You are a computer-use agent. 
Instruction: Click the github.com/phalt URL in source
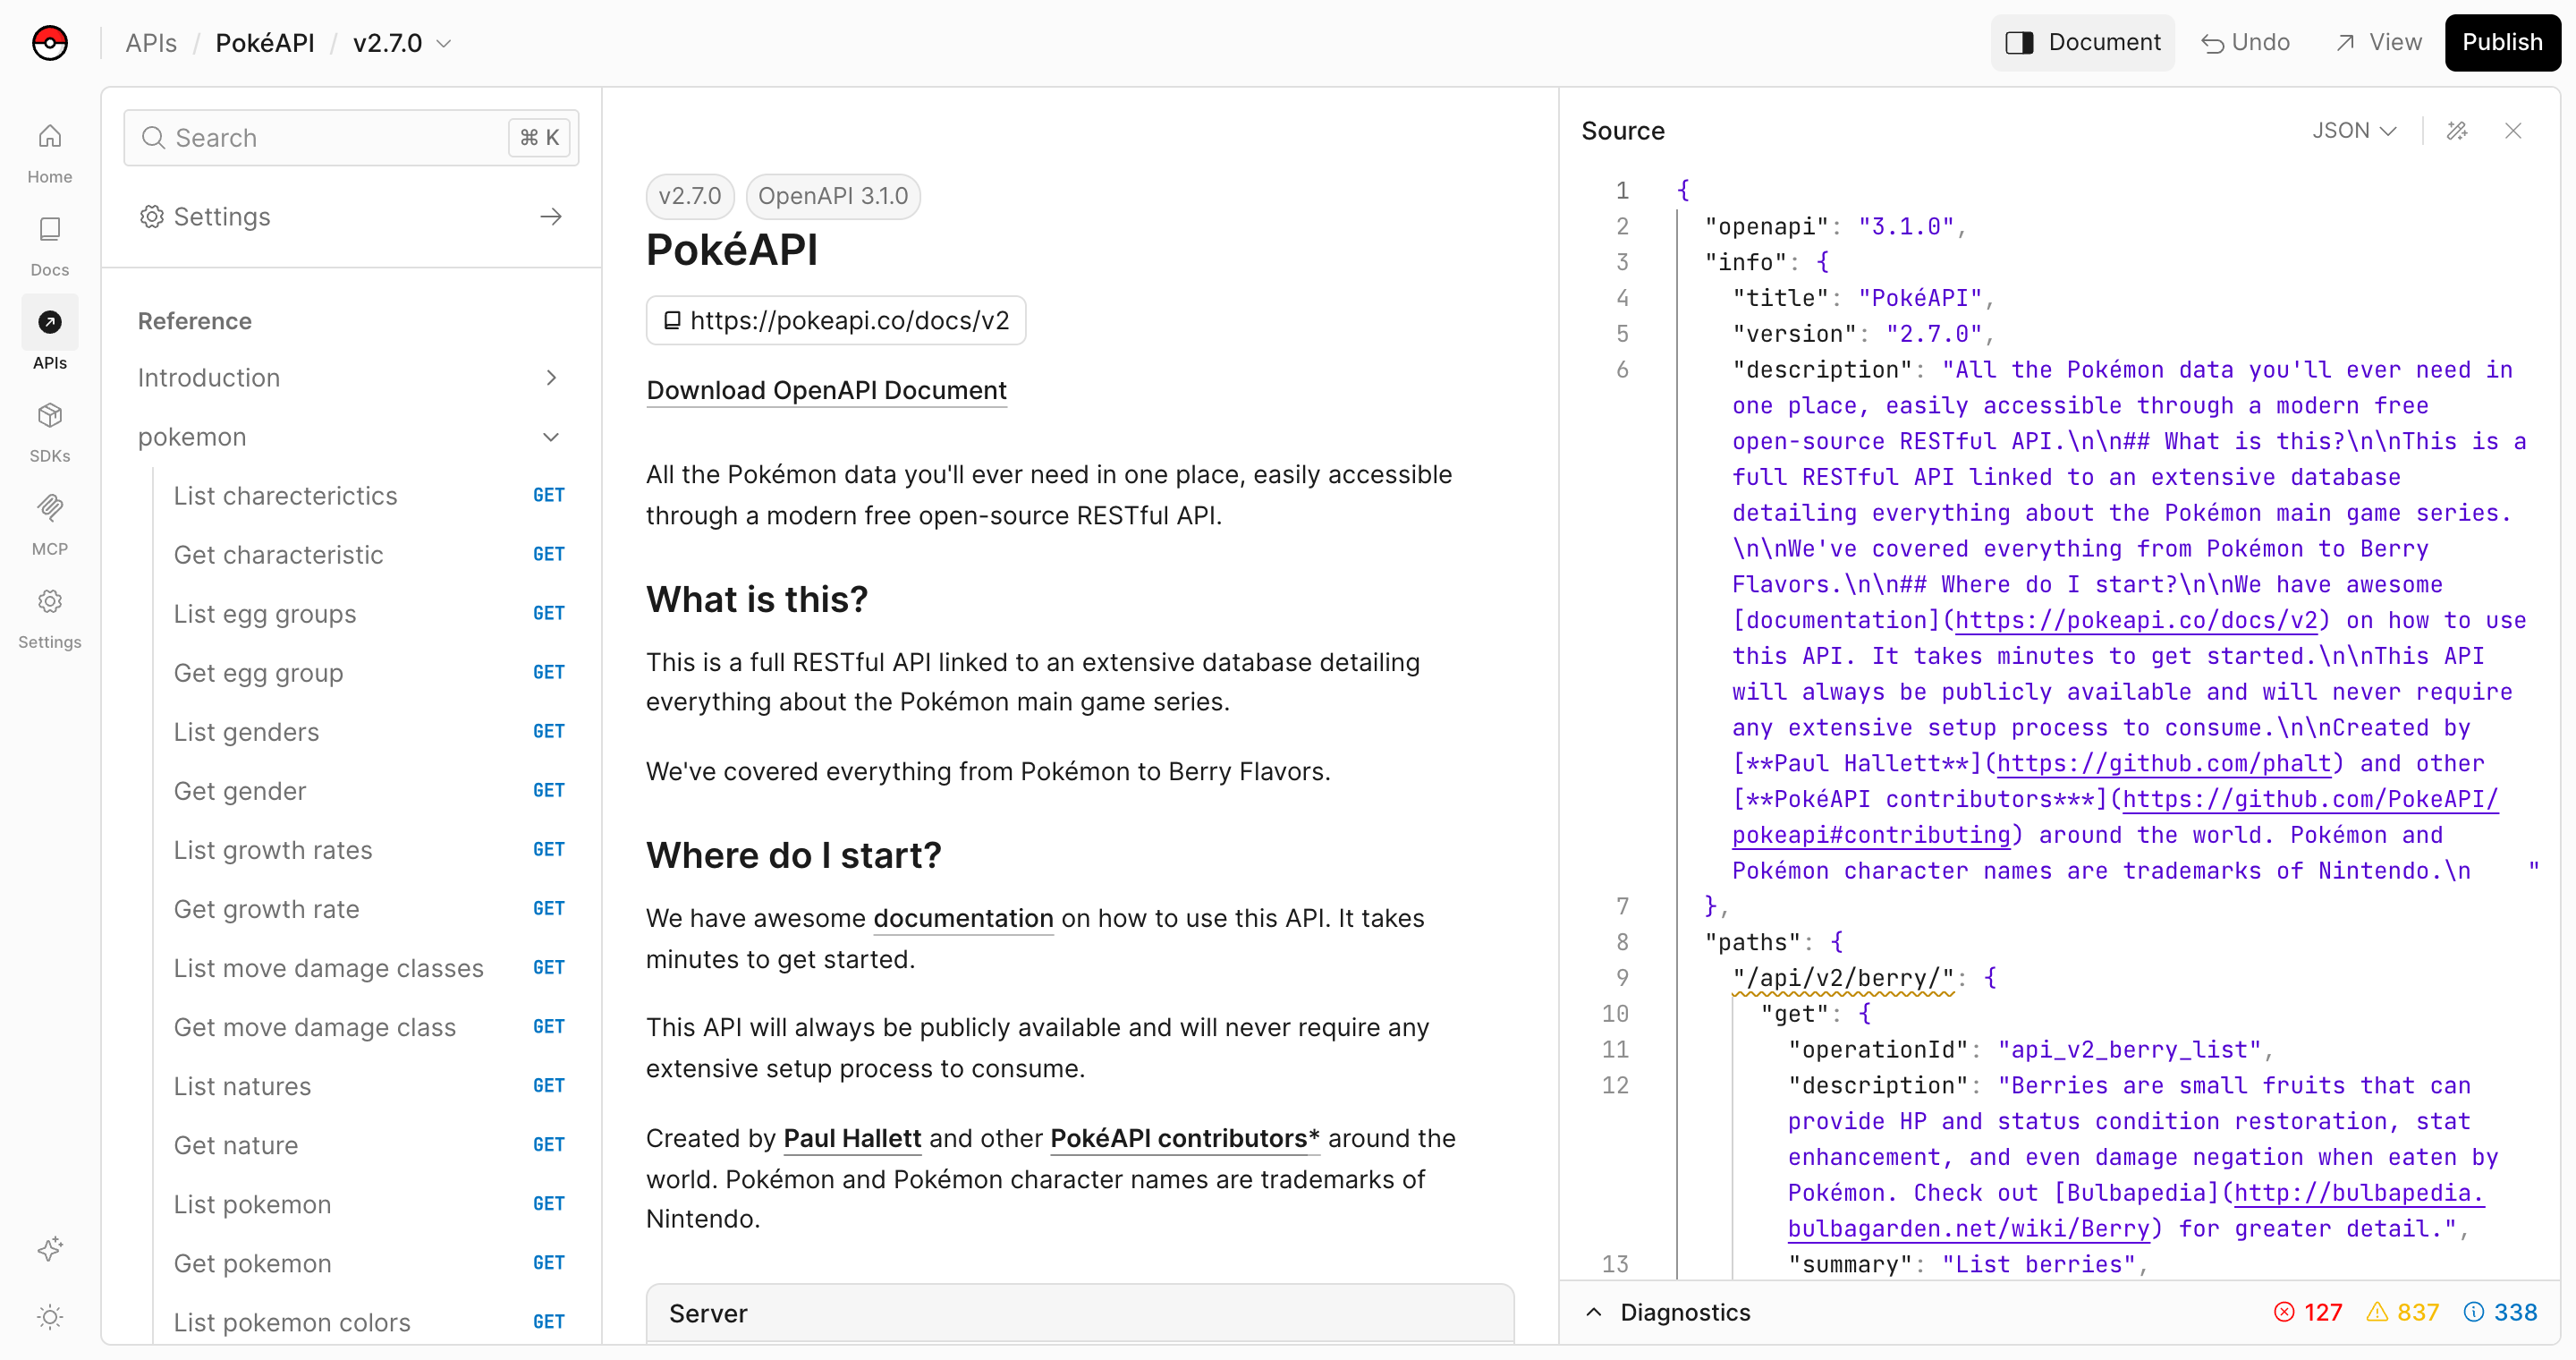pos(2164,764)
